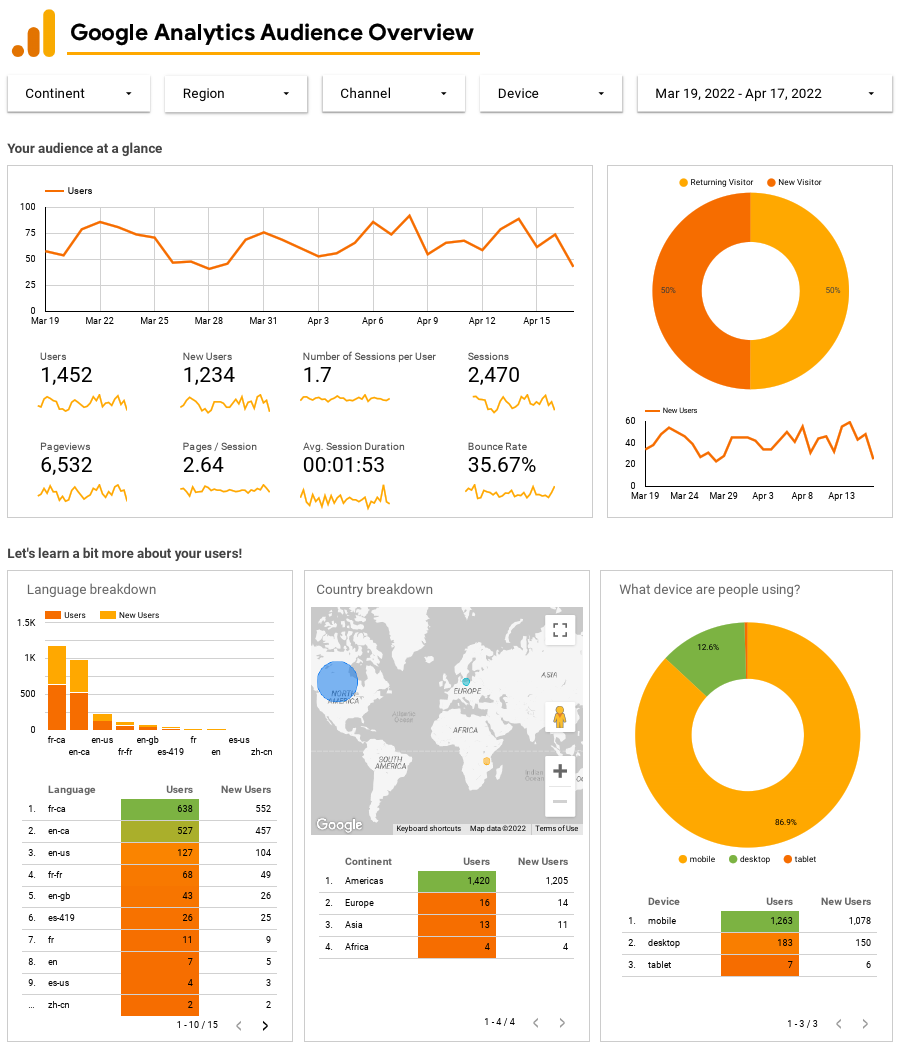This screenshot has height=1050, width=900.
Task: Zoom in on the map with plus icon
Action: (x=560, y=771)
